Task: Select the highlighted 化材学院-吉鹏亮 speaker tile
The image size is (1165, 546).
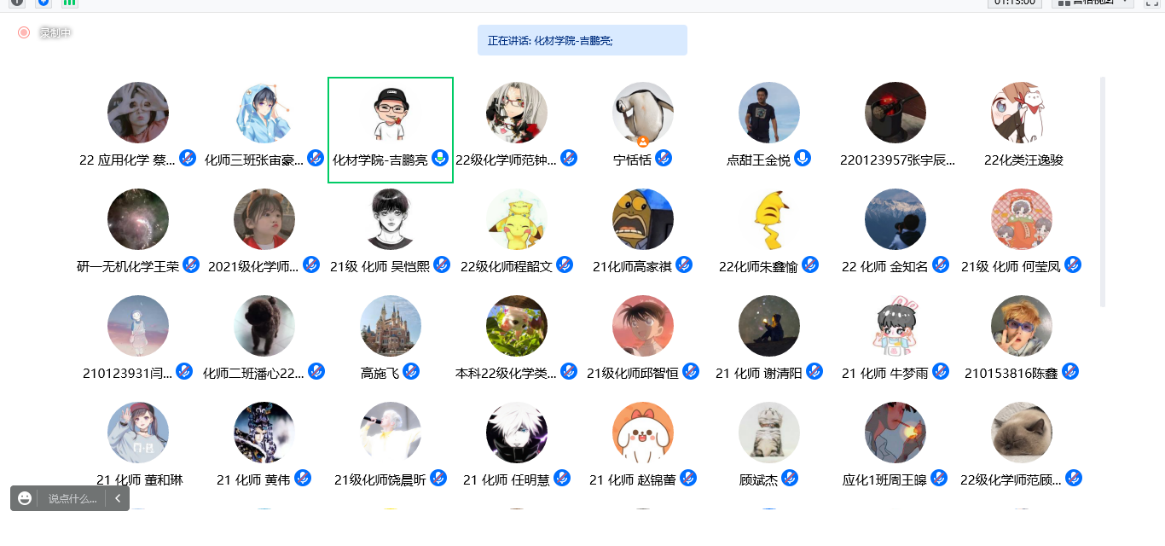Action: 391,130
